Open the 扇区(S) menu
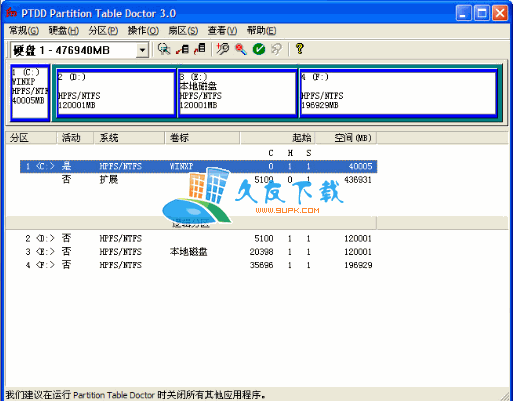The width and height of the screenshot is (513, 401). [x=183, y=31]
